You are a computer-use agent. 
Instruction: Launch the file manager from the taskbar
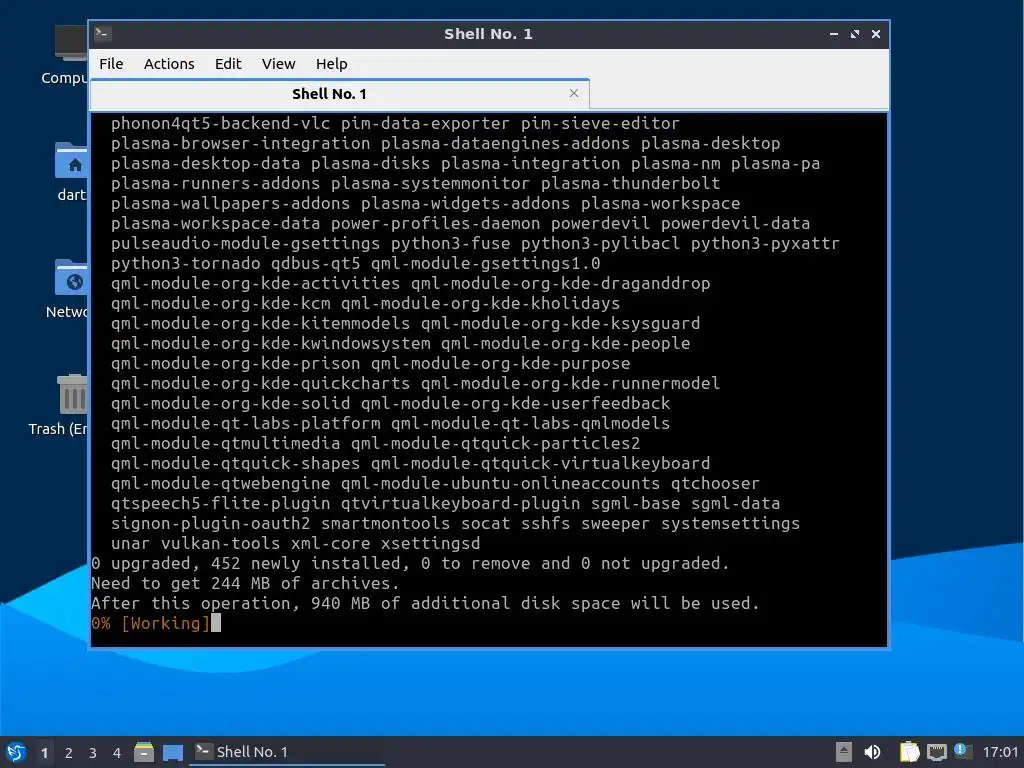click(x=144, y=752)
